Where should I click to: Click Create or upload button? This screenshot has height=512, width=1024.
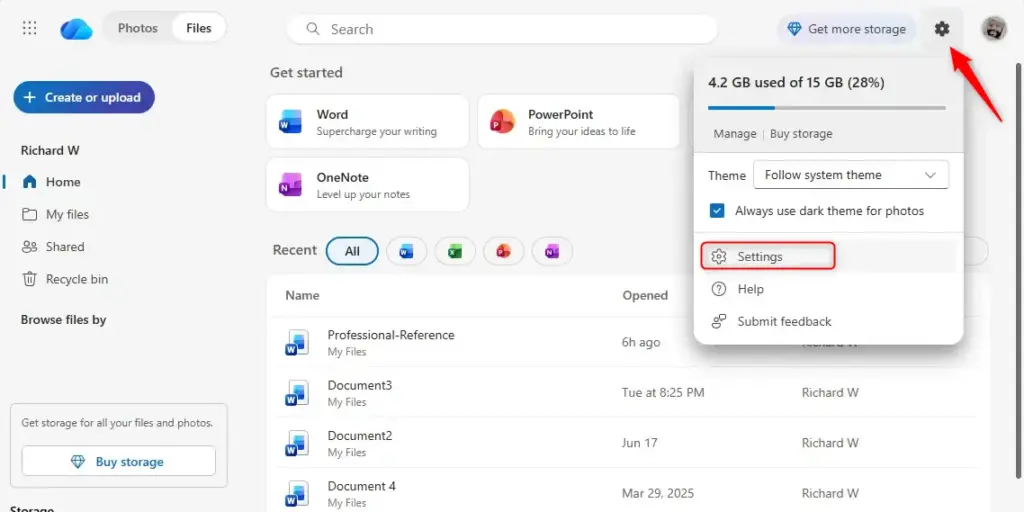(x=84, y=97)
